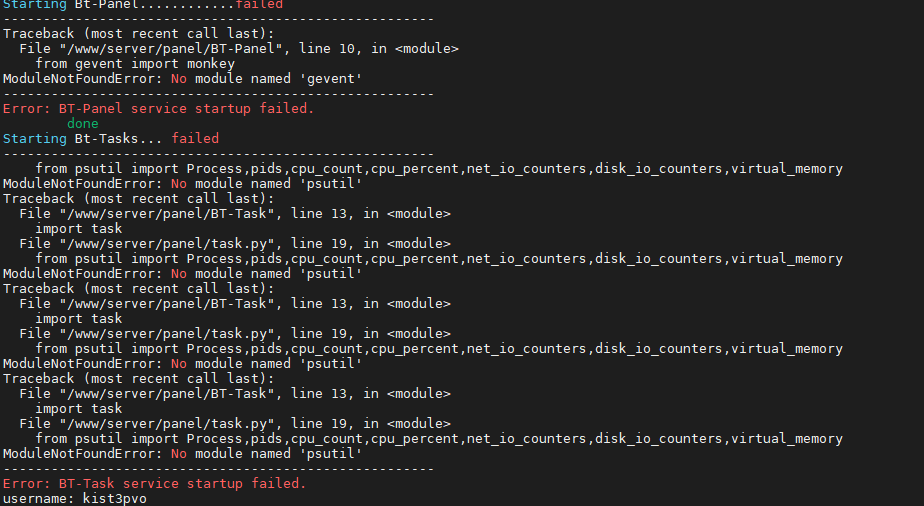Click the first 'import task' line

coord(78,229)
